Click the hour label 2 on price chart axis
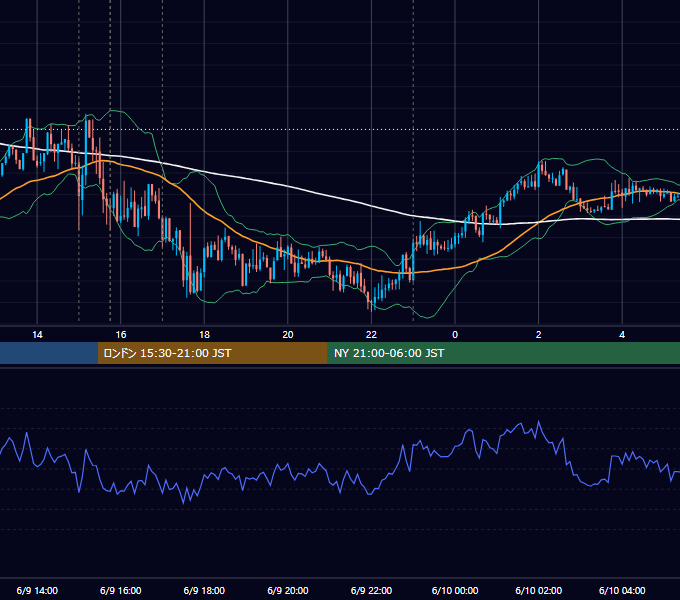The image size is (680, 600). tap(539, 335)
